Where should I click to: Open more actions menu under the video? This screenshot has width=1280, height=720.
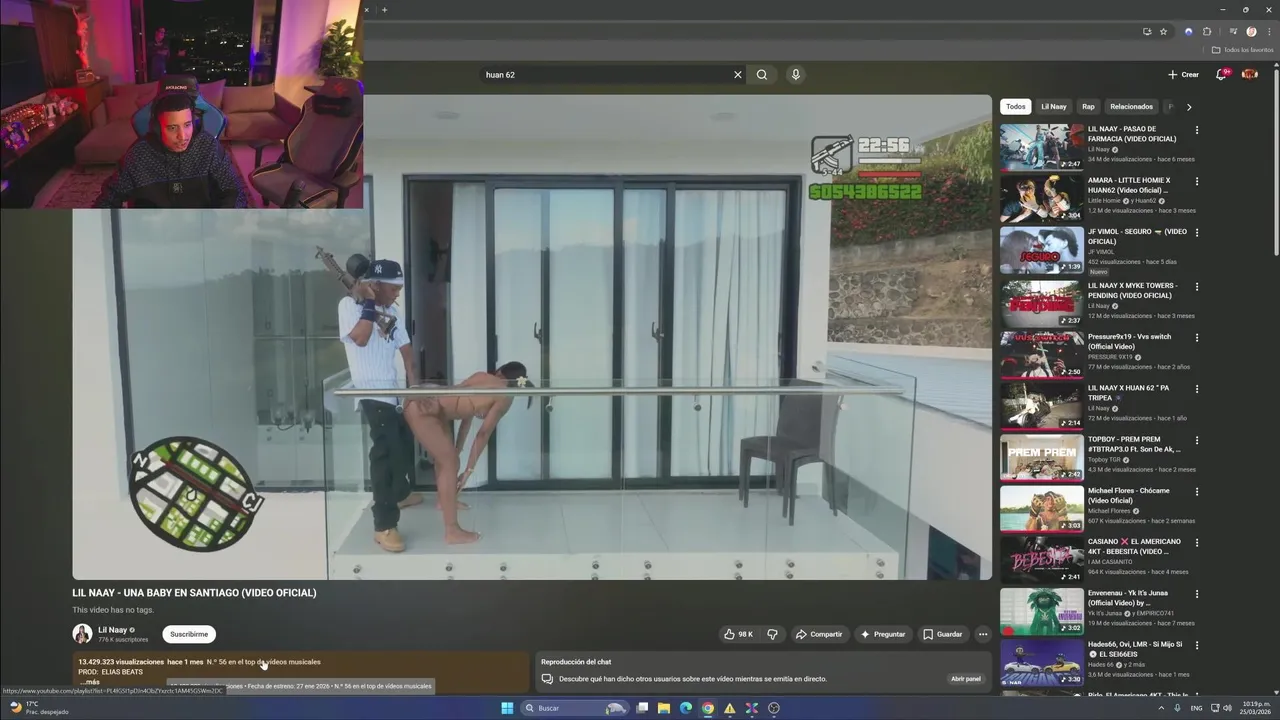(x=983, y=634)
